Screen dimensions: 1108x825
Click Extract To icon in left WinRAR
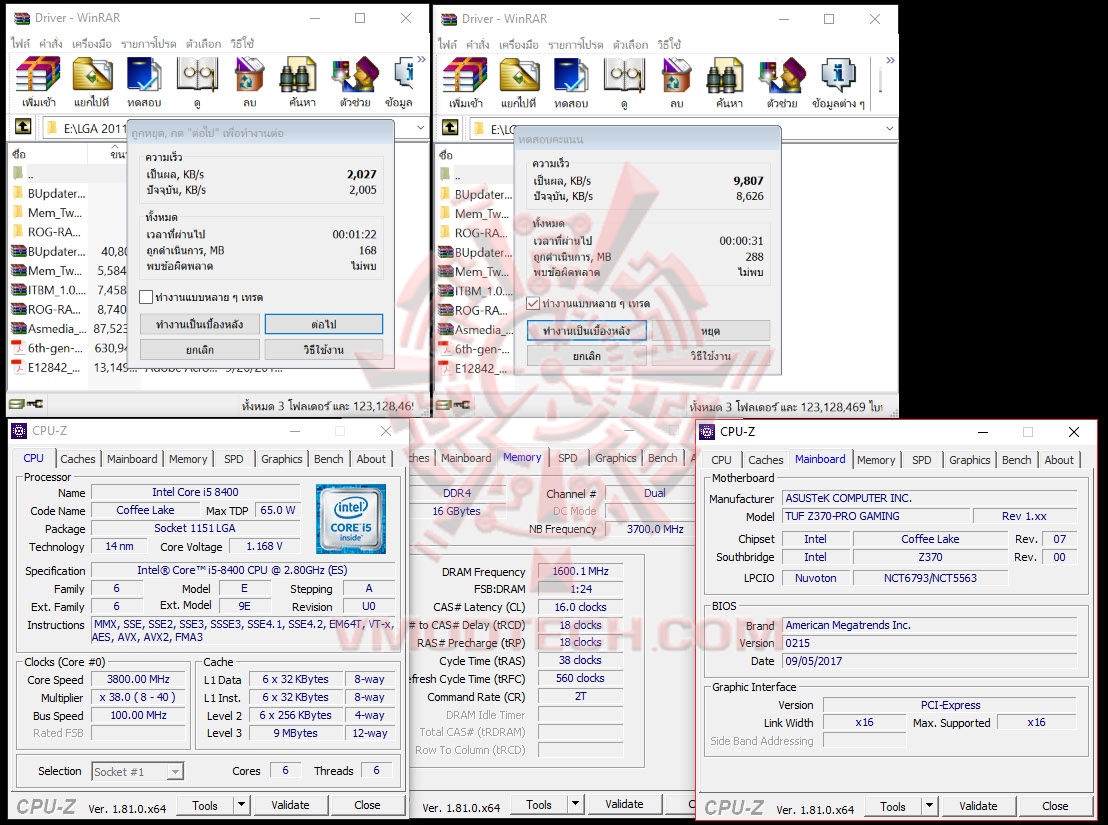click(92, 75)
